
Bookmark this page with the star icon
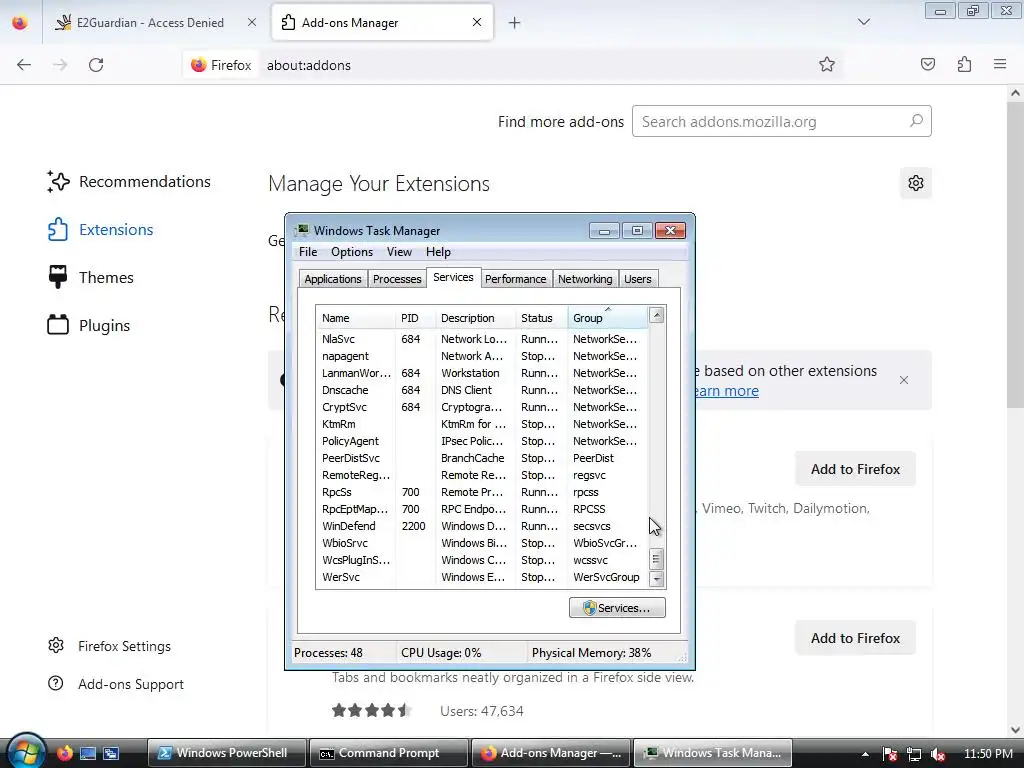(827, 64)
